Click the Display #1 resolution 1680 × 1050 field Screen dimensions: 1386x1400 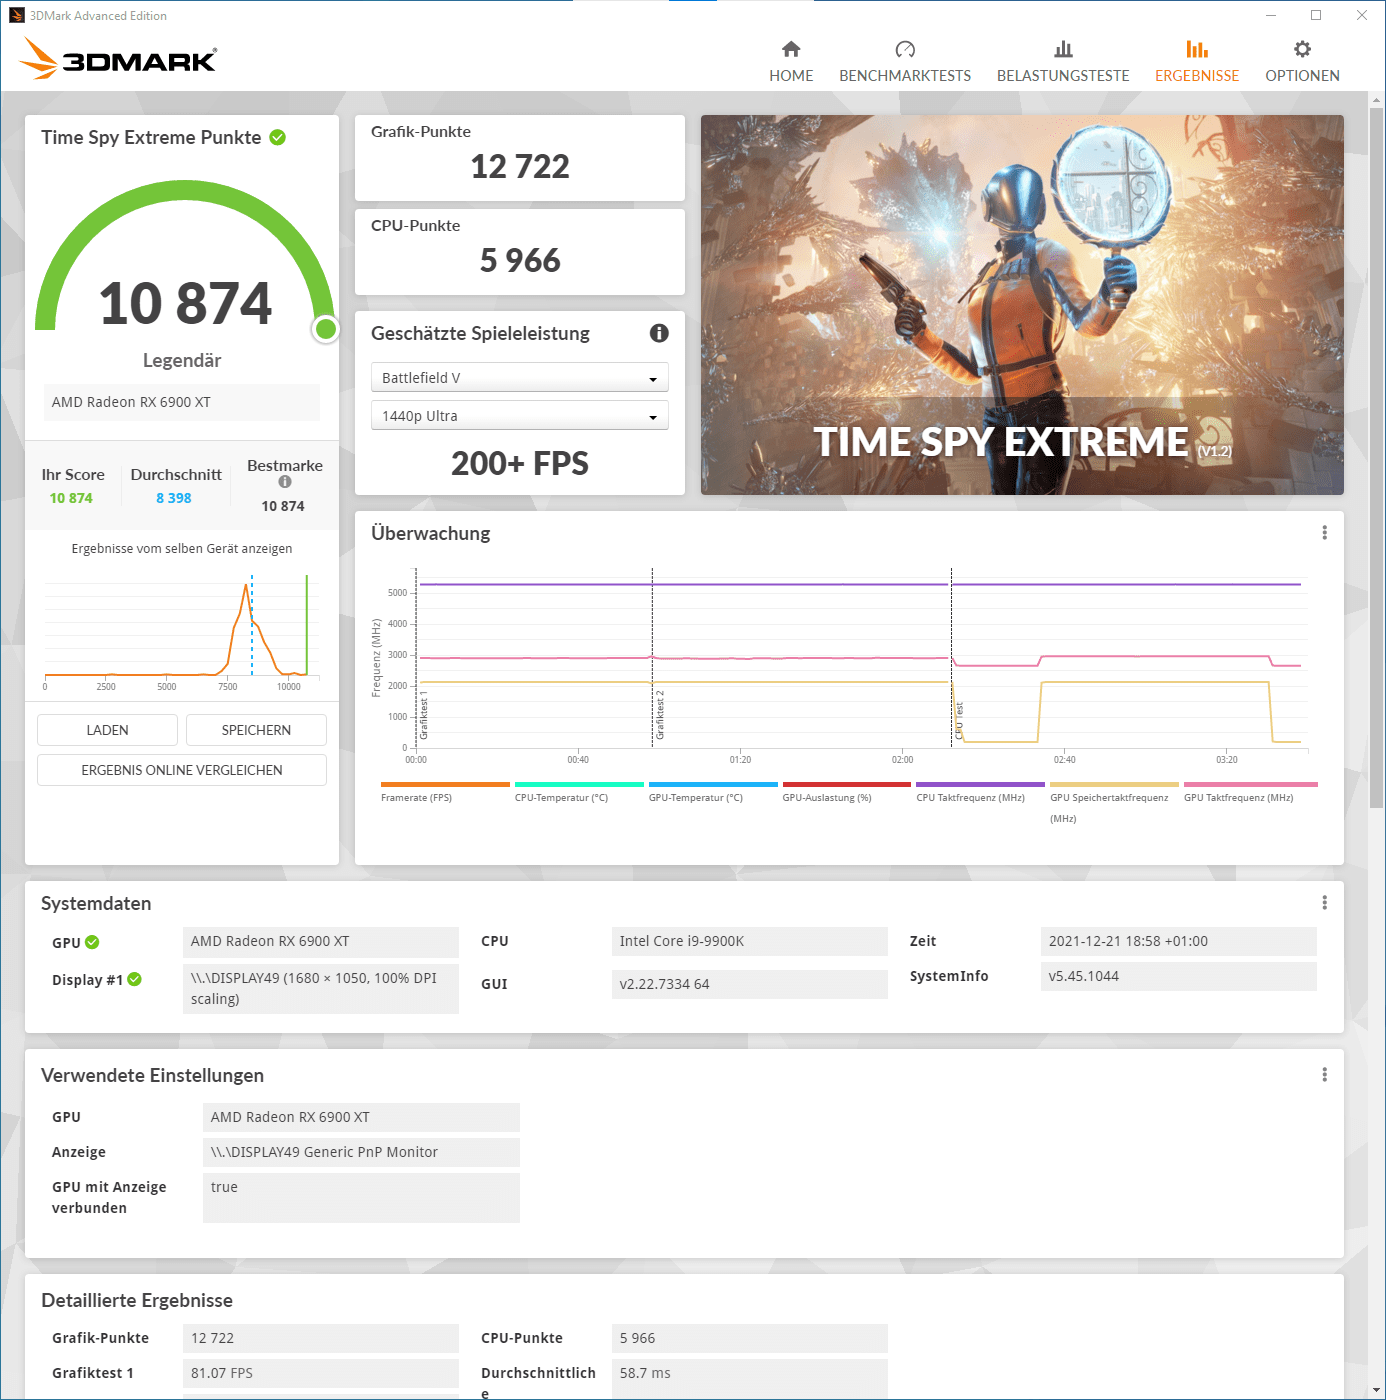tap(321, 988)
